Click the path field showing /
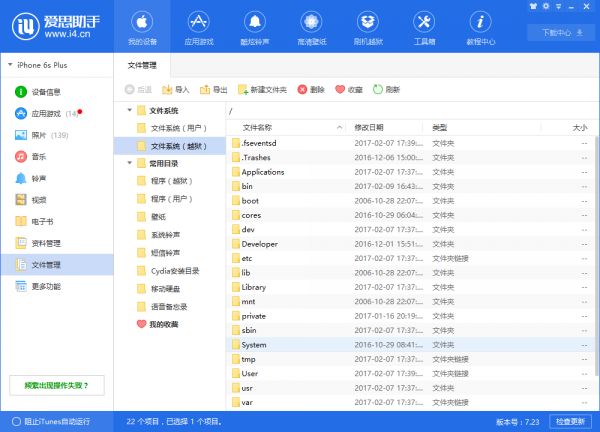Image resolution: width=600 pixels, height=432 pixels. [x=412, y=111]
